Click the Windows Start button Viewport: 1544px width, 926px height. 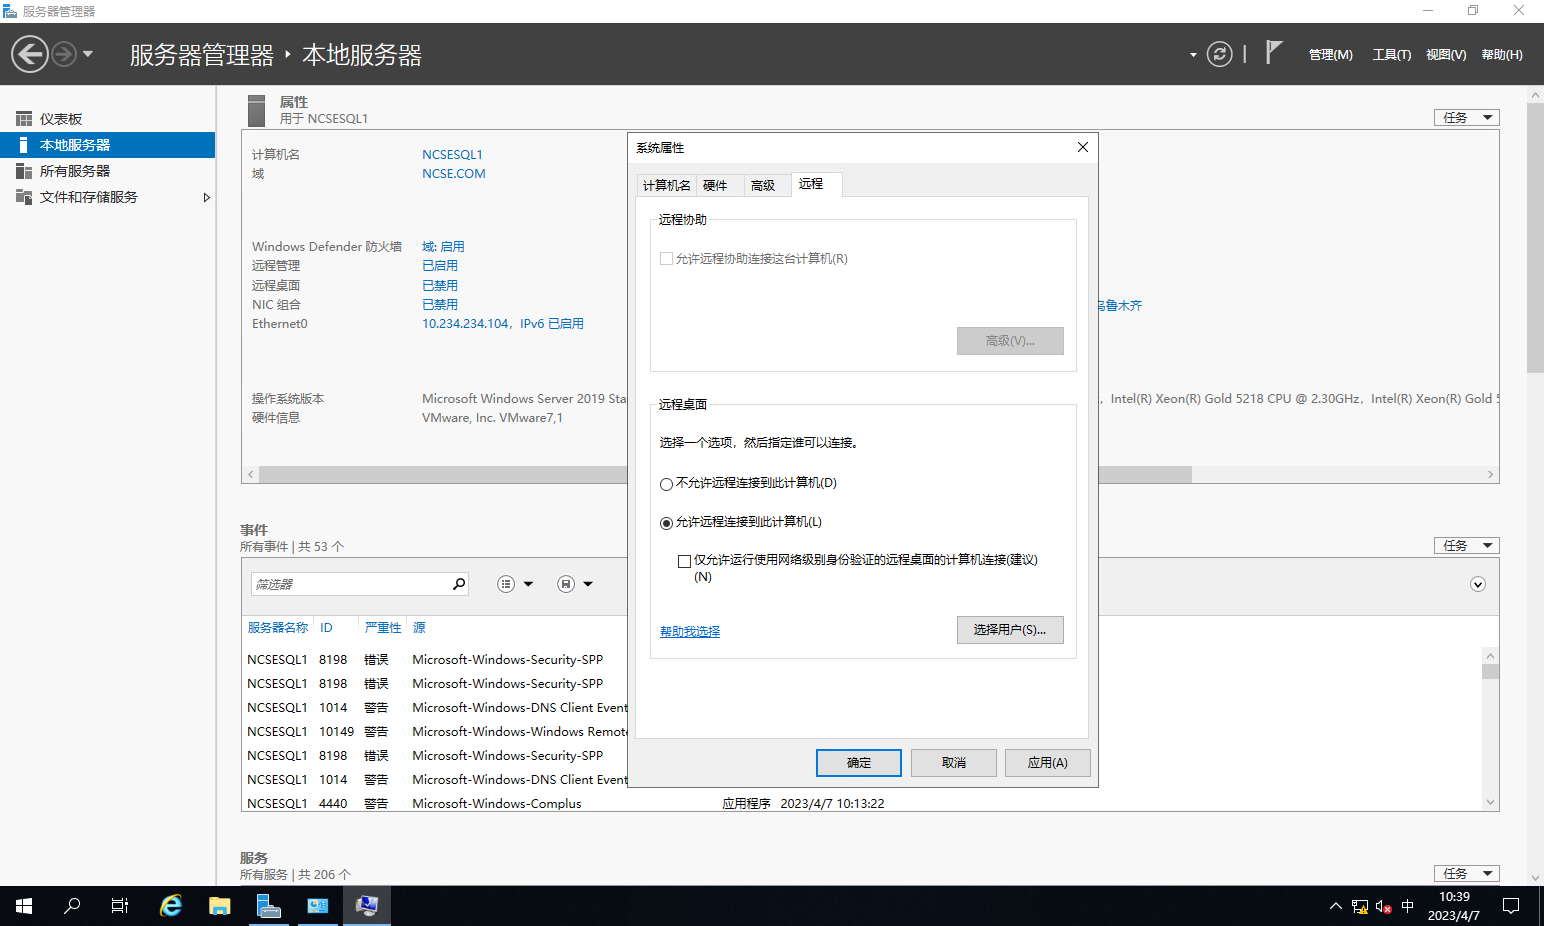(x=24, y=906)
